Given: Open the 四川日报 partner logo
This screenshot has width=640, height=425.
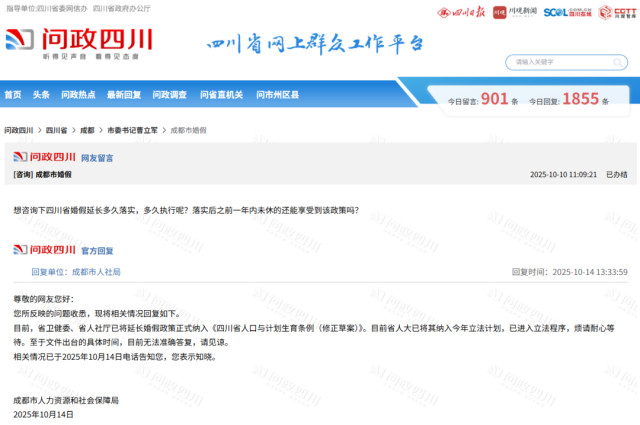Looking at the screenshot, I should pos(462,12).
